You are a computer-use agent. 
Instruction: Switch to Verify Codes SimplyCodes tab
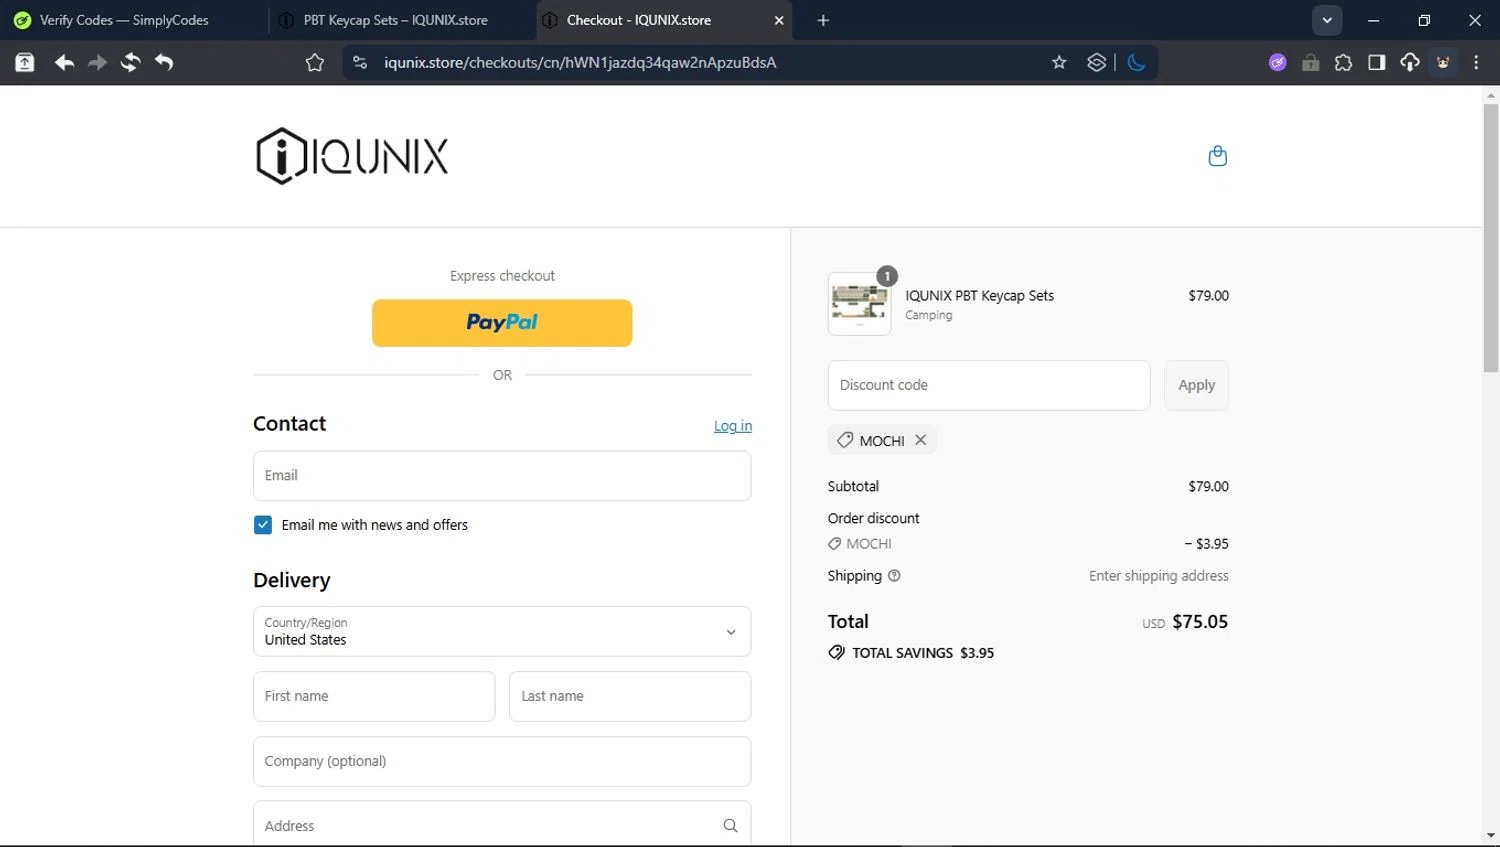click(125, 20)
